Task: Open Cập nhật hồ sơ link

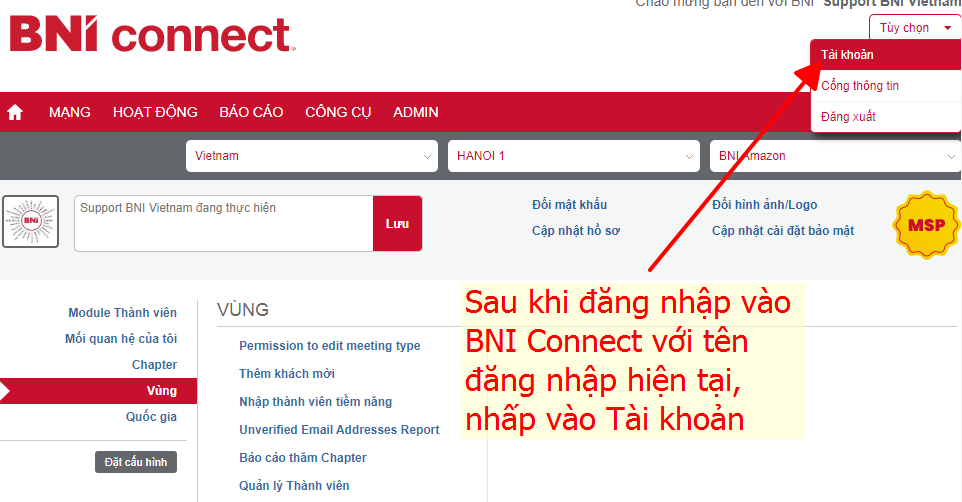Action: (576, 231)
